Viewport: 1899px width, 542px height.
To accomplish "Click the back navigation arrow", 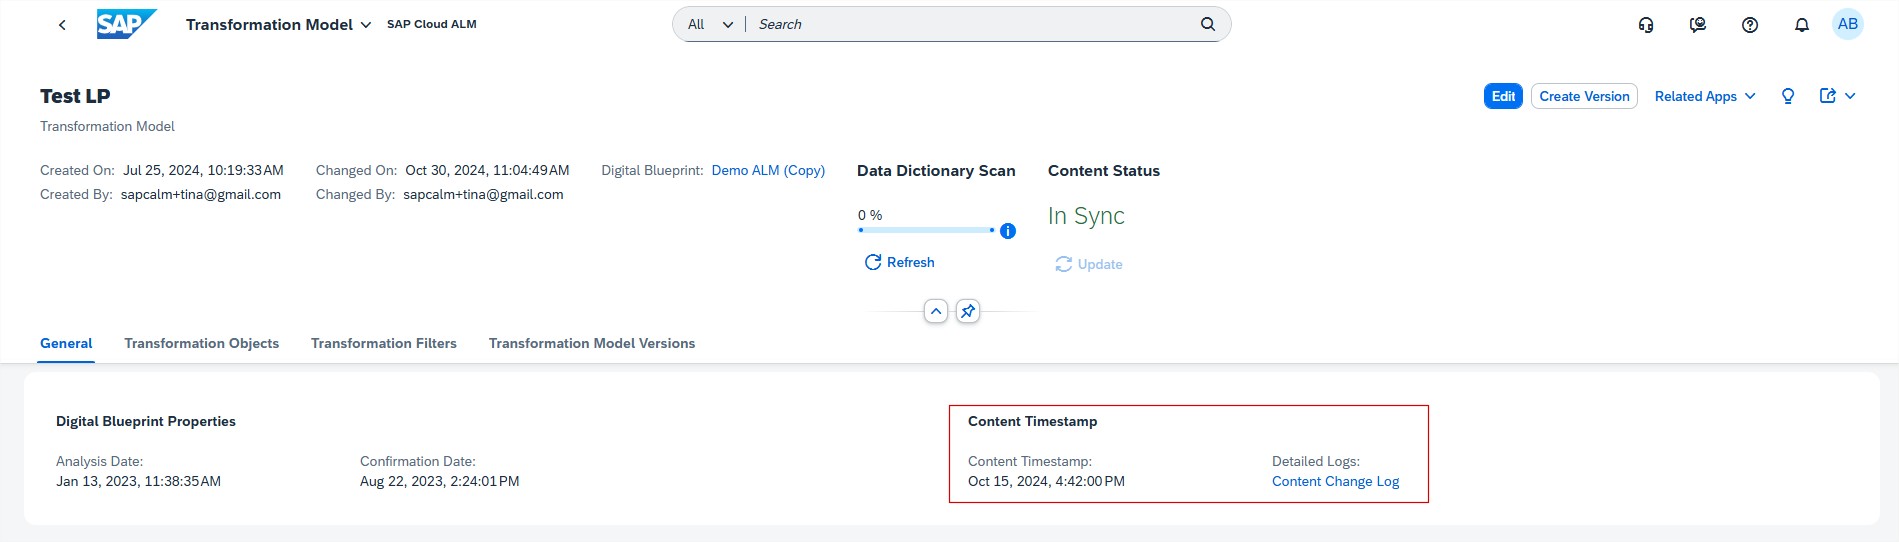I will point(62,25).
